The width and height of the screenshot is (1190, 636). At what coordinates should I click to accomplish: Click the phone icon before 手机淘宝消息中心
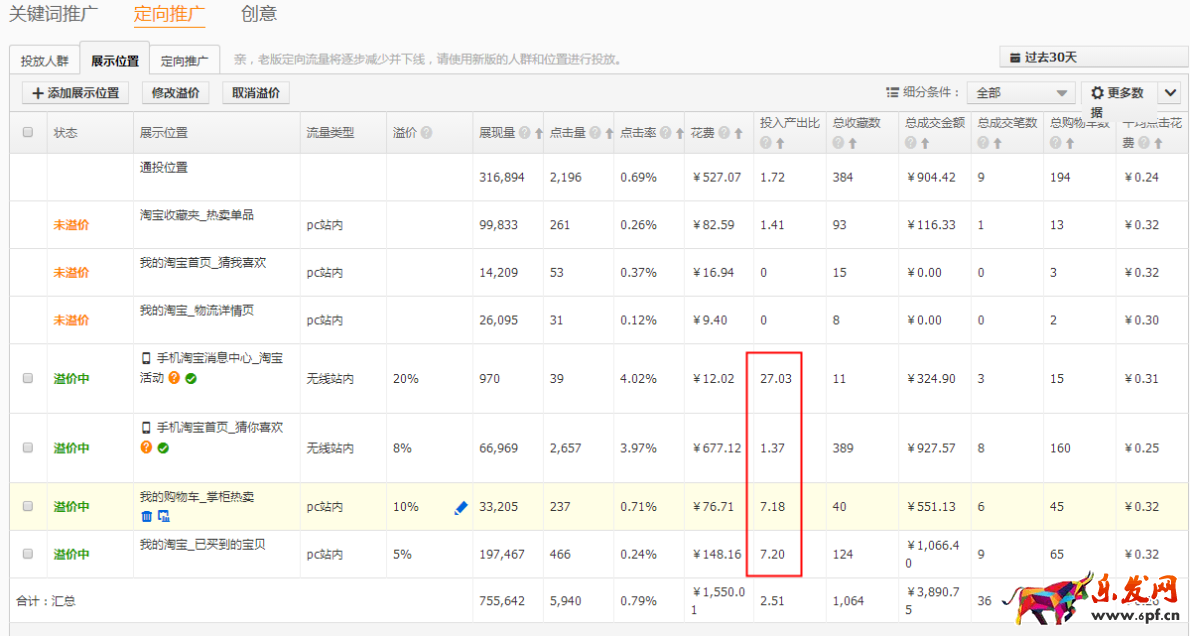click(145, 357)
